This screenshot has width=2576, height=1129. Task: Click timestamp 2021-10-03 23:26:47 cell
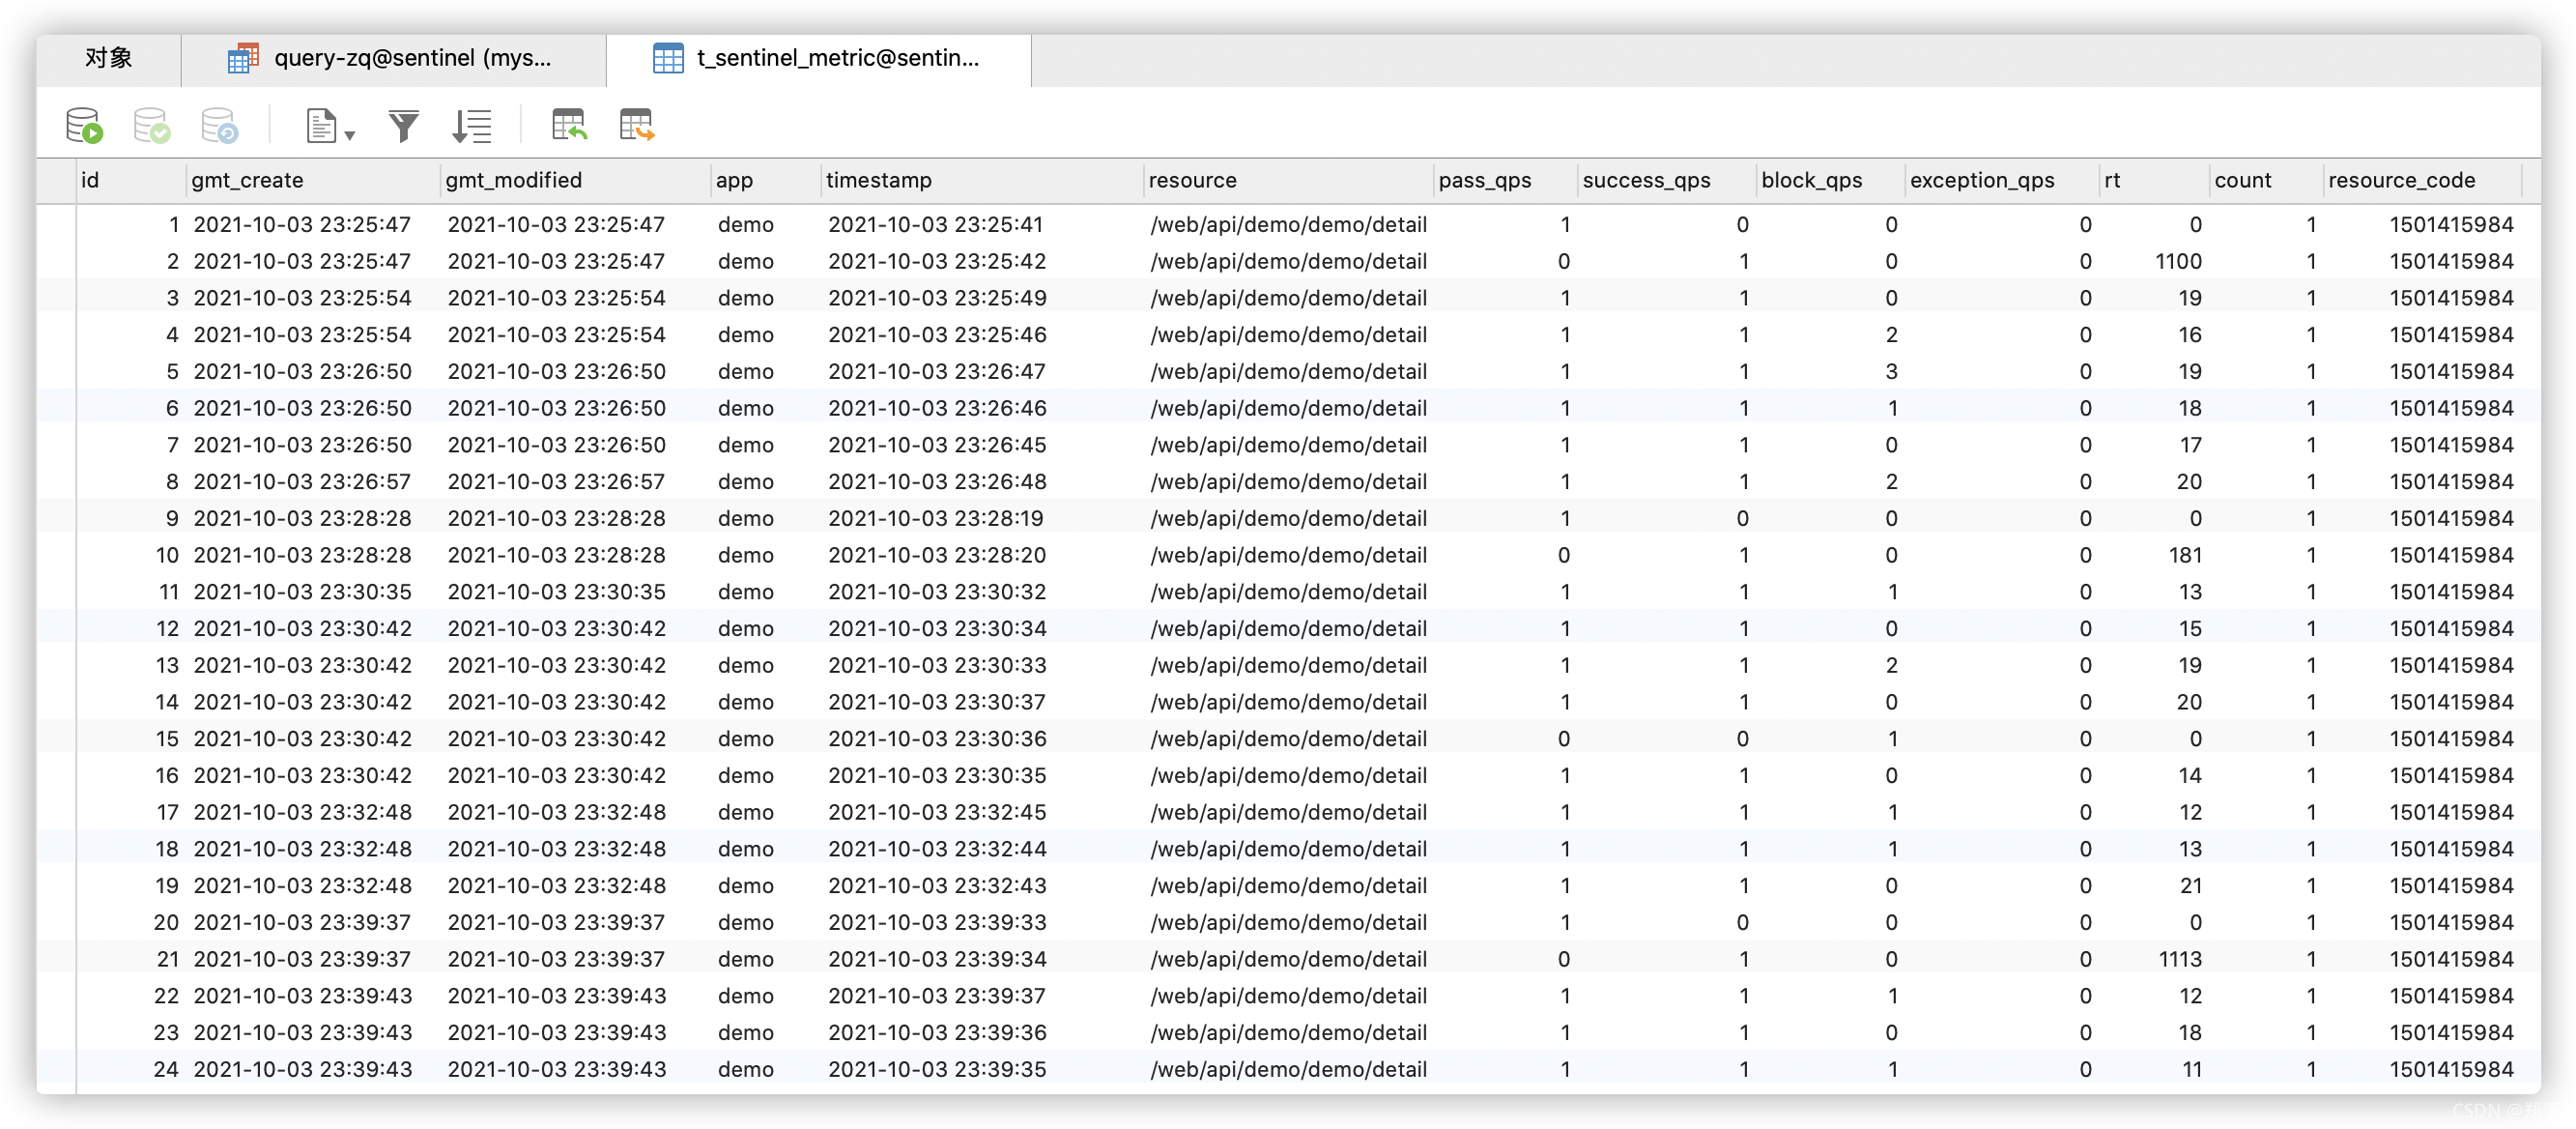[936, 371]
